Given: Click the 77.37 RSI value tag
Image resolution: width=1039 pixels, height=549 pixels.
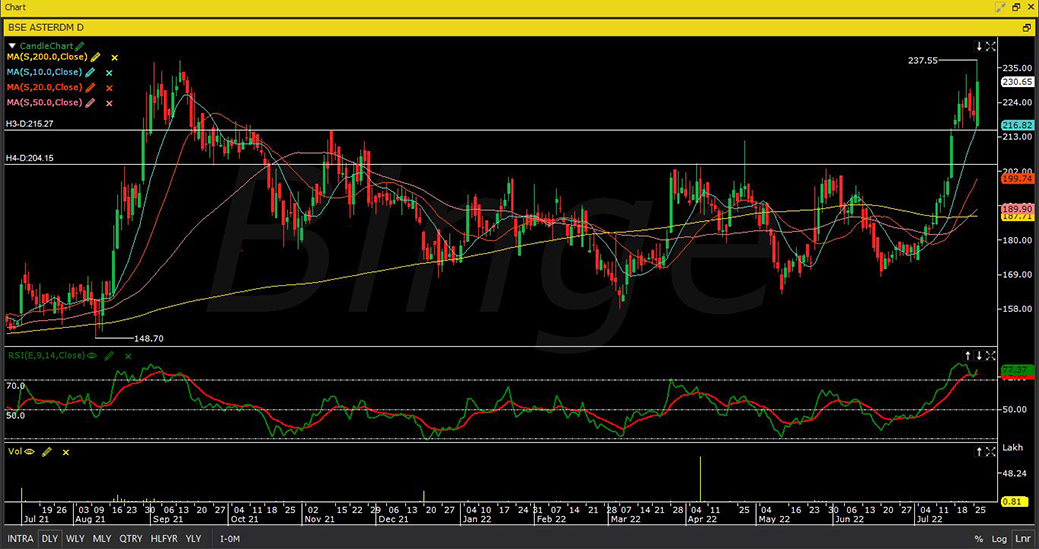Looking at the screenshot, I should [x=1016, y=370].
